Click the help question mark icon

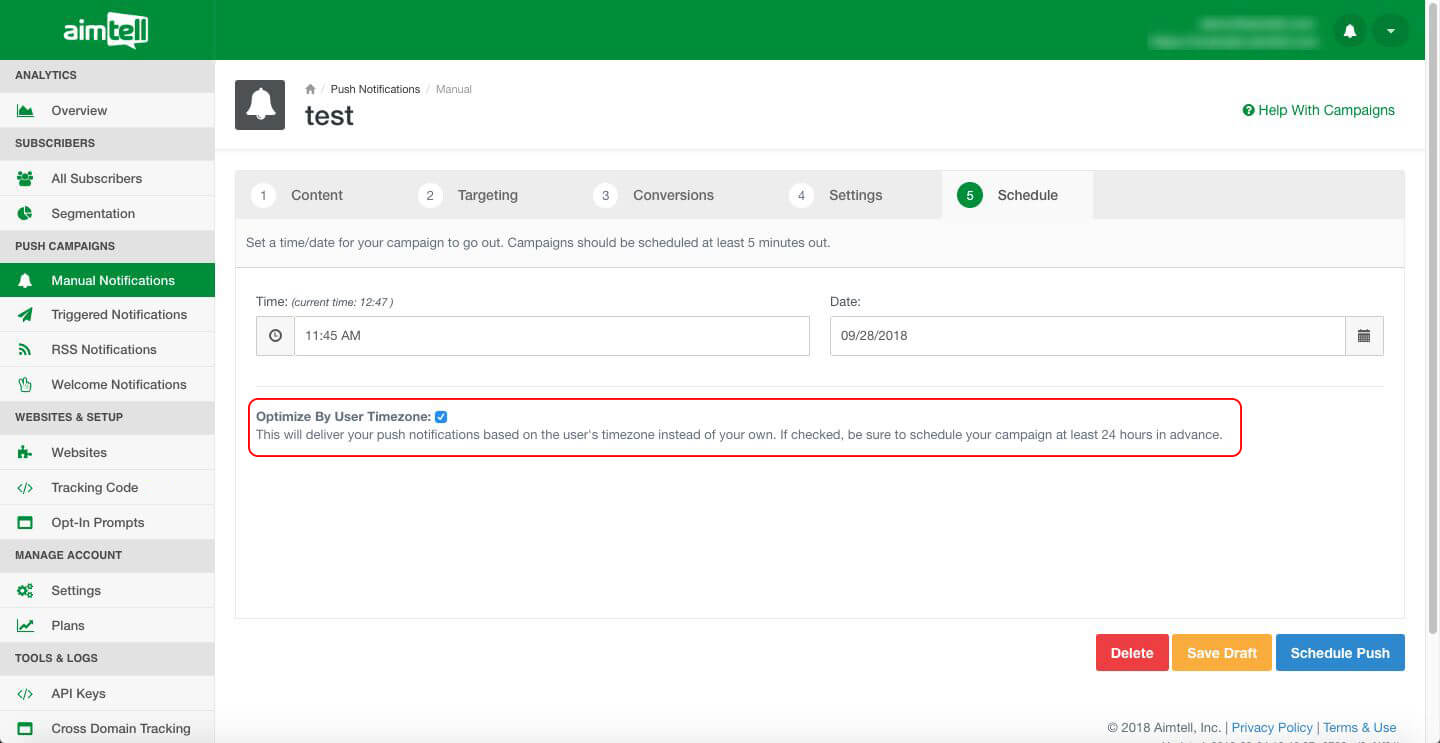(x=1248, y=110)
